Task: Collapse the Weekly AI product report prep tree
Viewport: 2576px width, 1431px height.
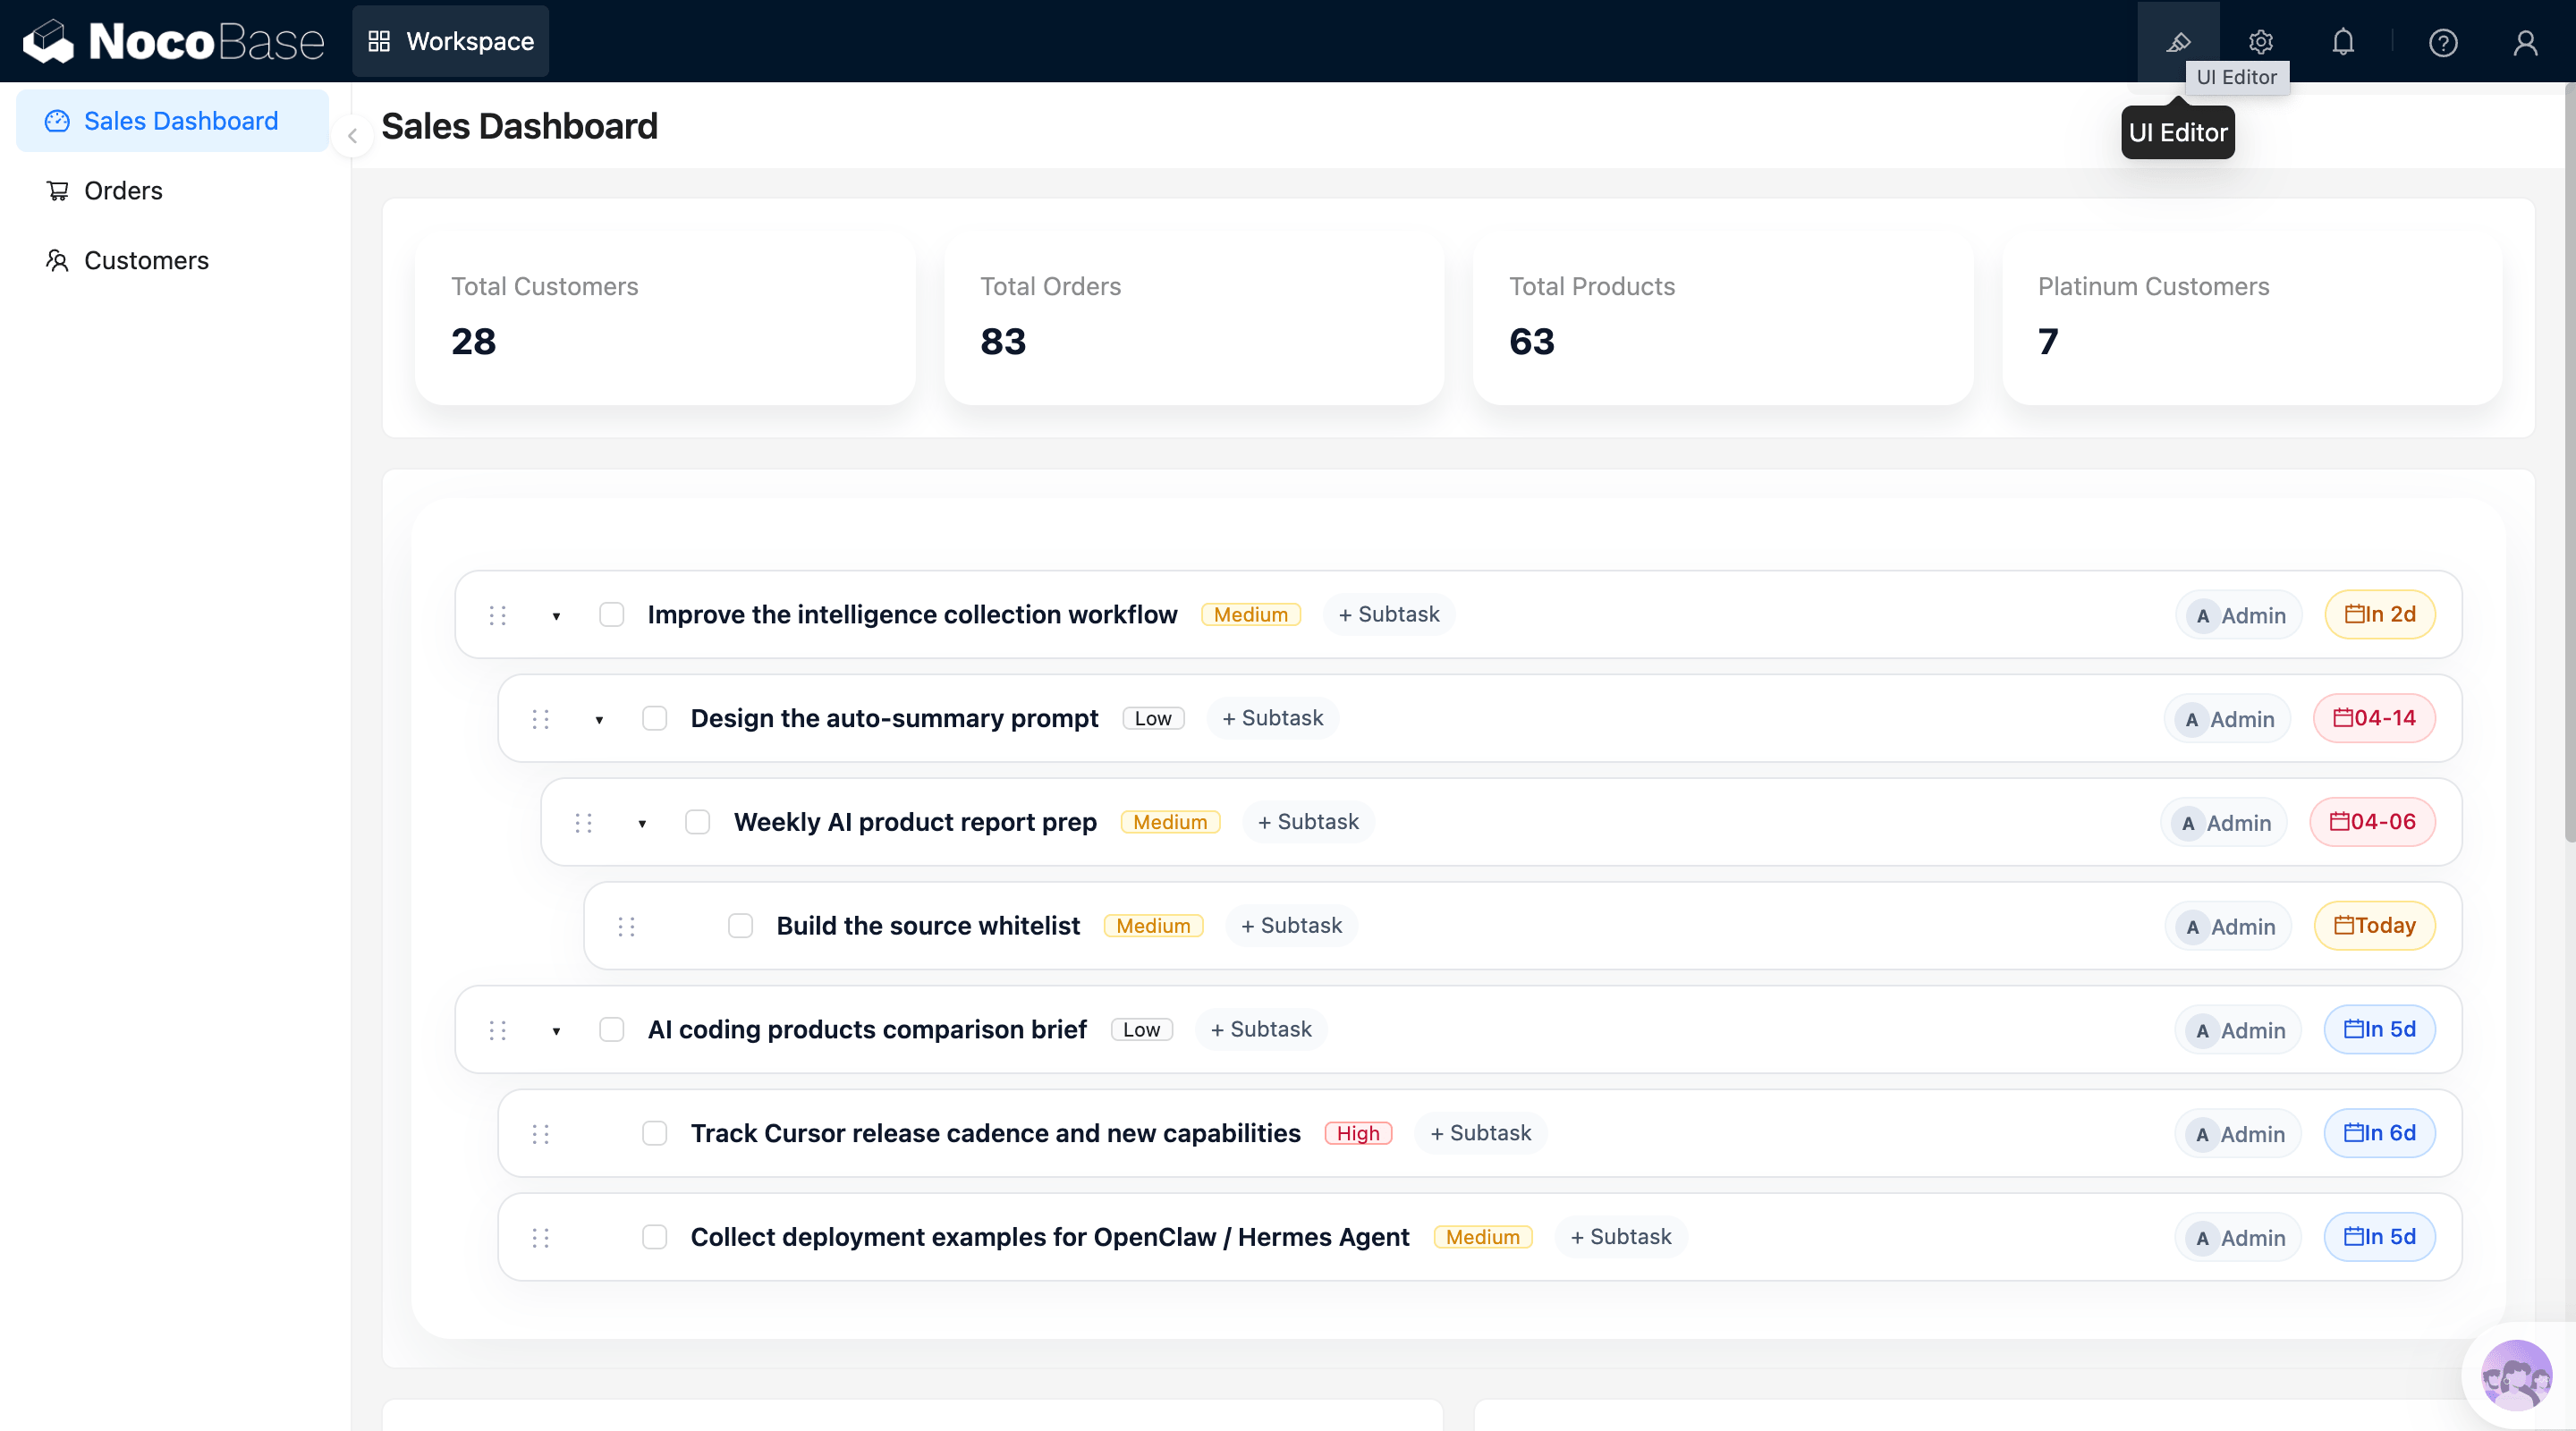Action: pyautogui.click(x=642, y=824)
